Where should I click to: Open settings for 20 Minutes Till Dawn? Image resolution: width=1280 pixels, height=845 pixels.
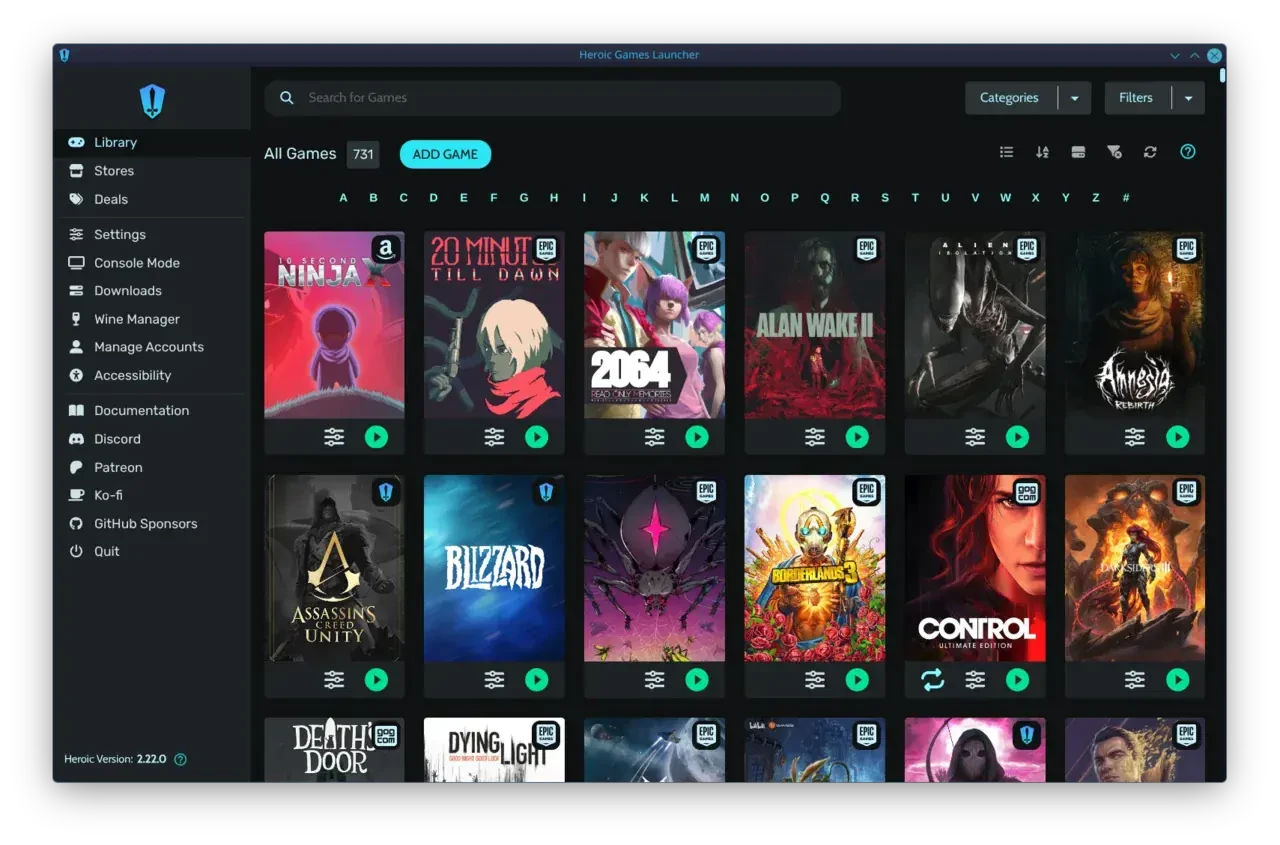coord(494,437)
